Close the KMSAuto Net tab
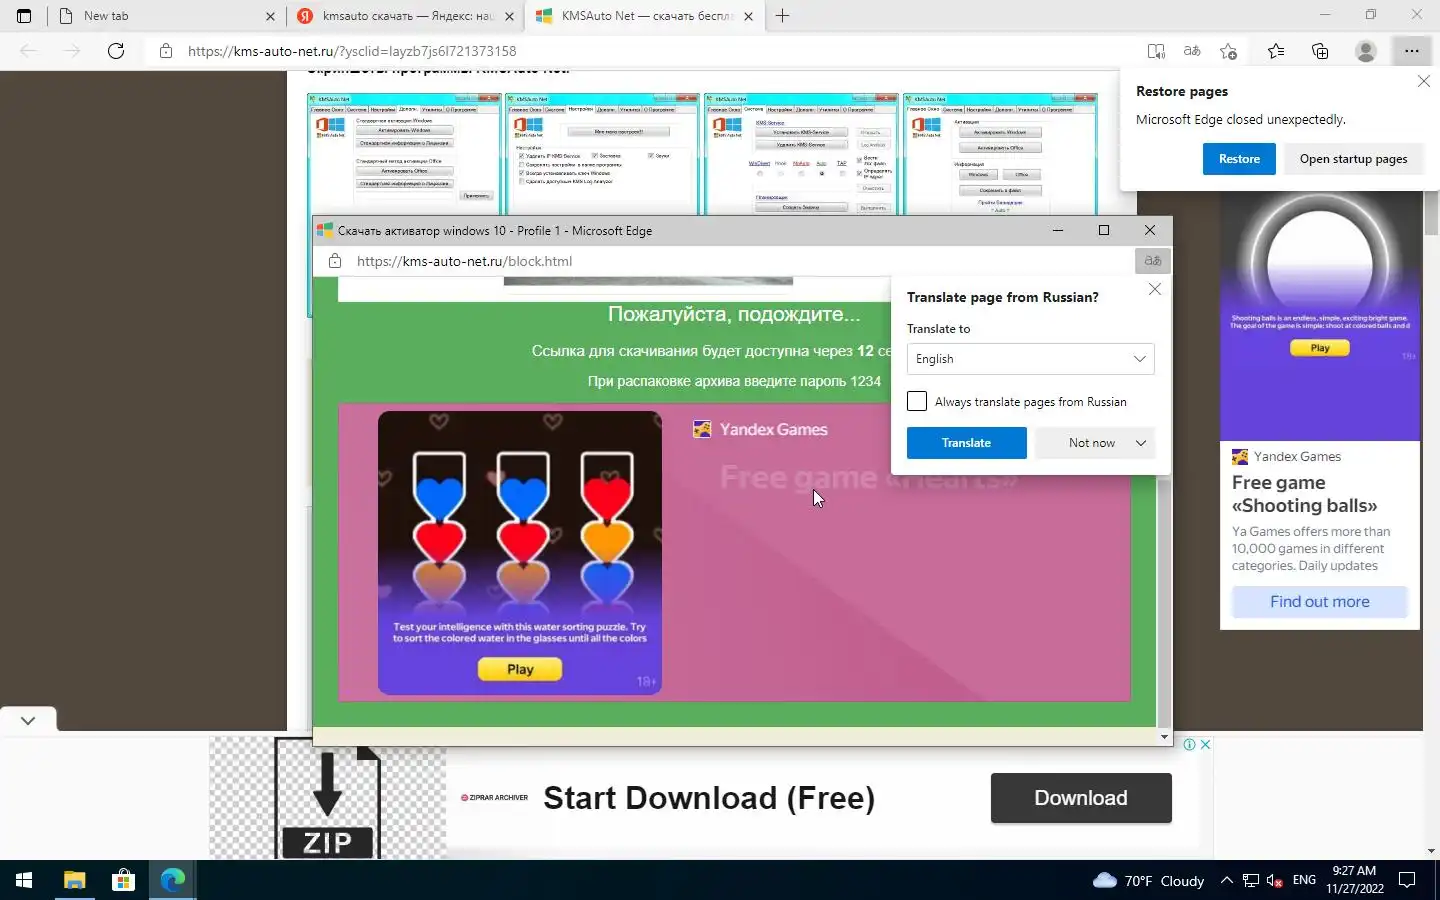This screenshot has width=1440, height=900. point(748,16)
